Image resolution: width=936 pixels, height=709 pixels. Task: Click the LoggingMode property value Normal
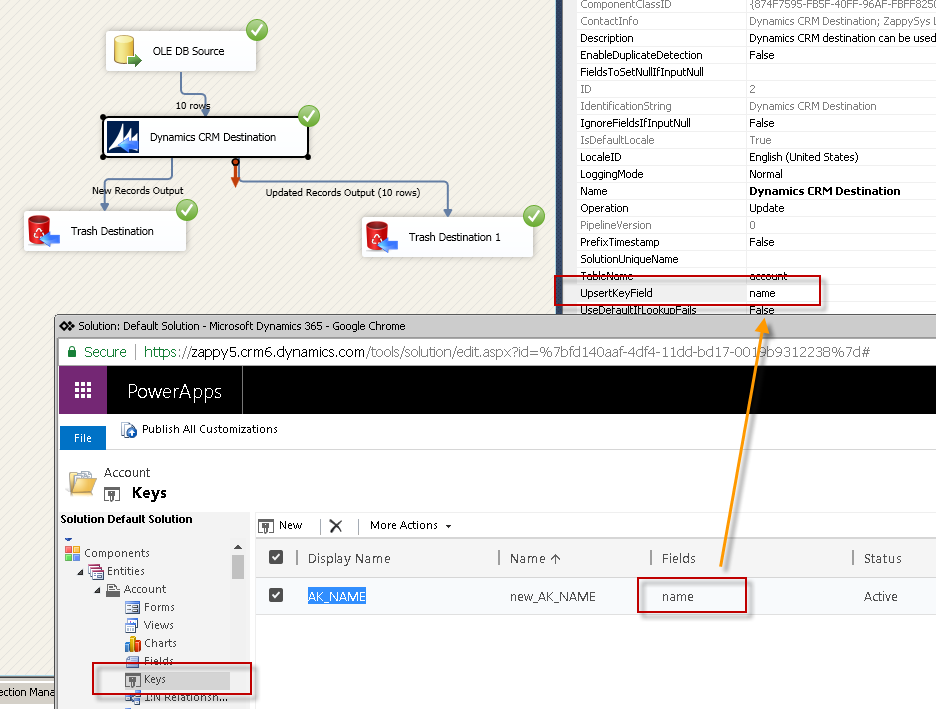(x=766, y=174)
